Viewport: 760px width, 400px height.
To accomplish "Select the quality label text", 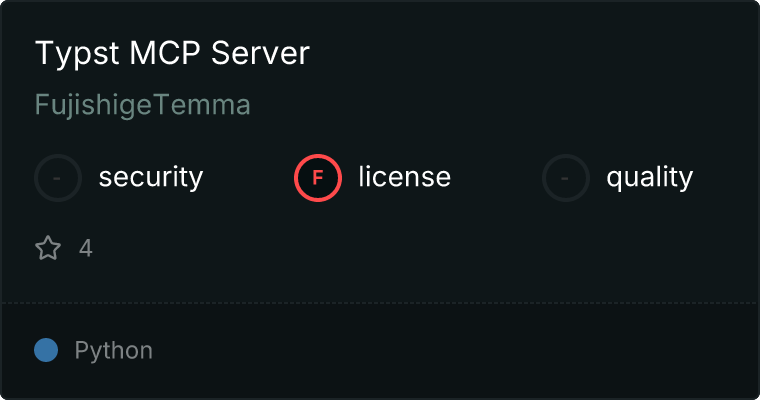I will click(x=649, y=178).
